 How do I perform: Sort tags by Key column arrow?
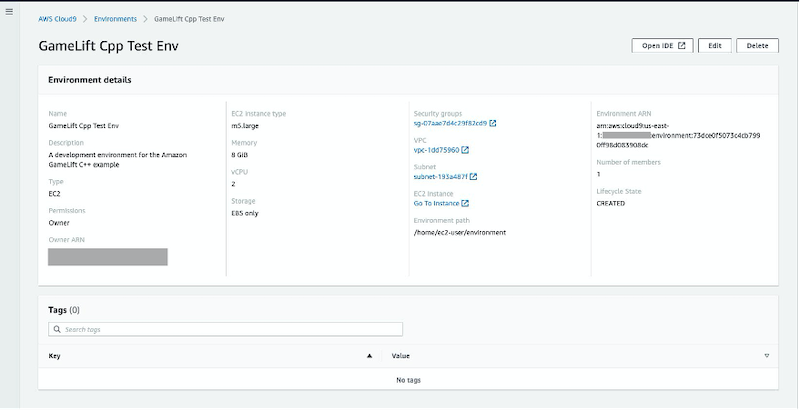pos(369,356)
